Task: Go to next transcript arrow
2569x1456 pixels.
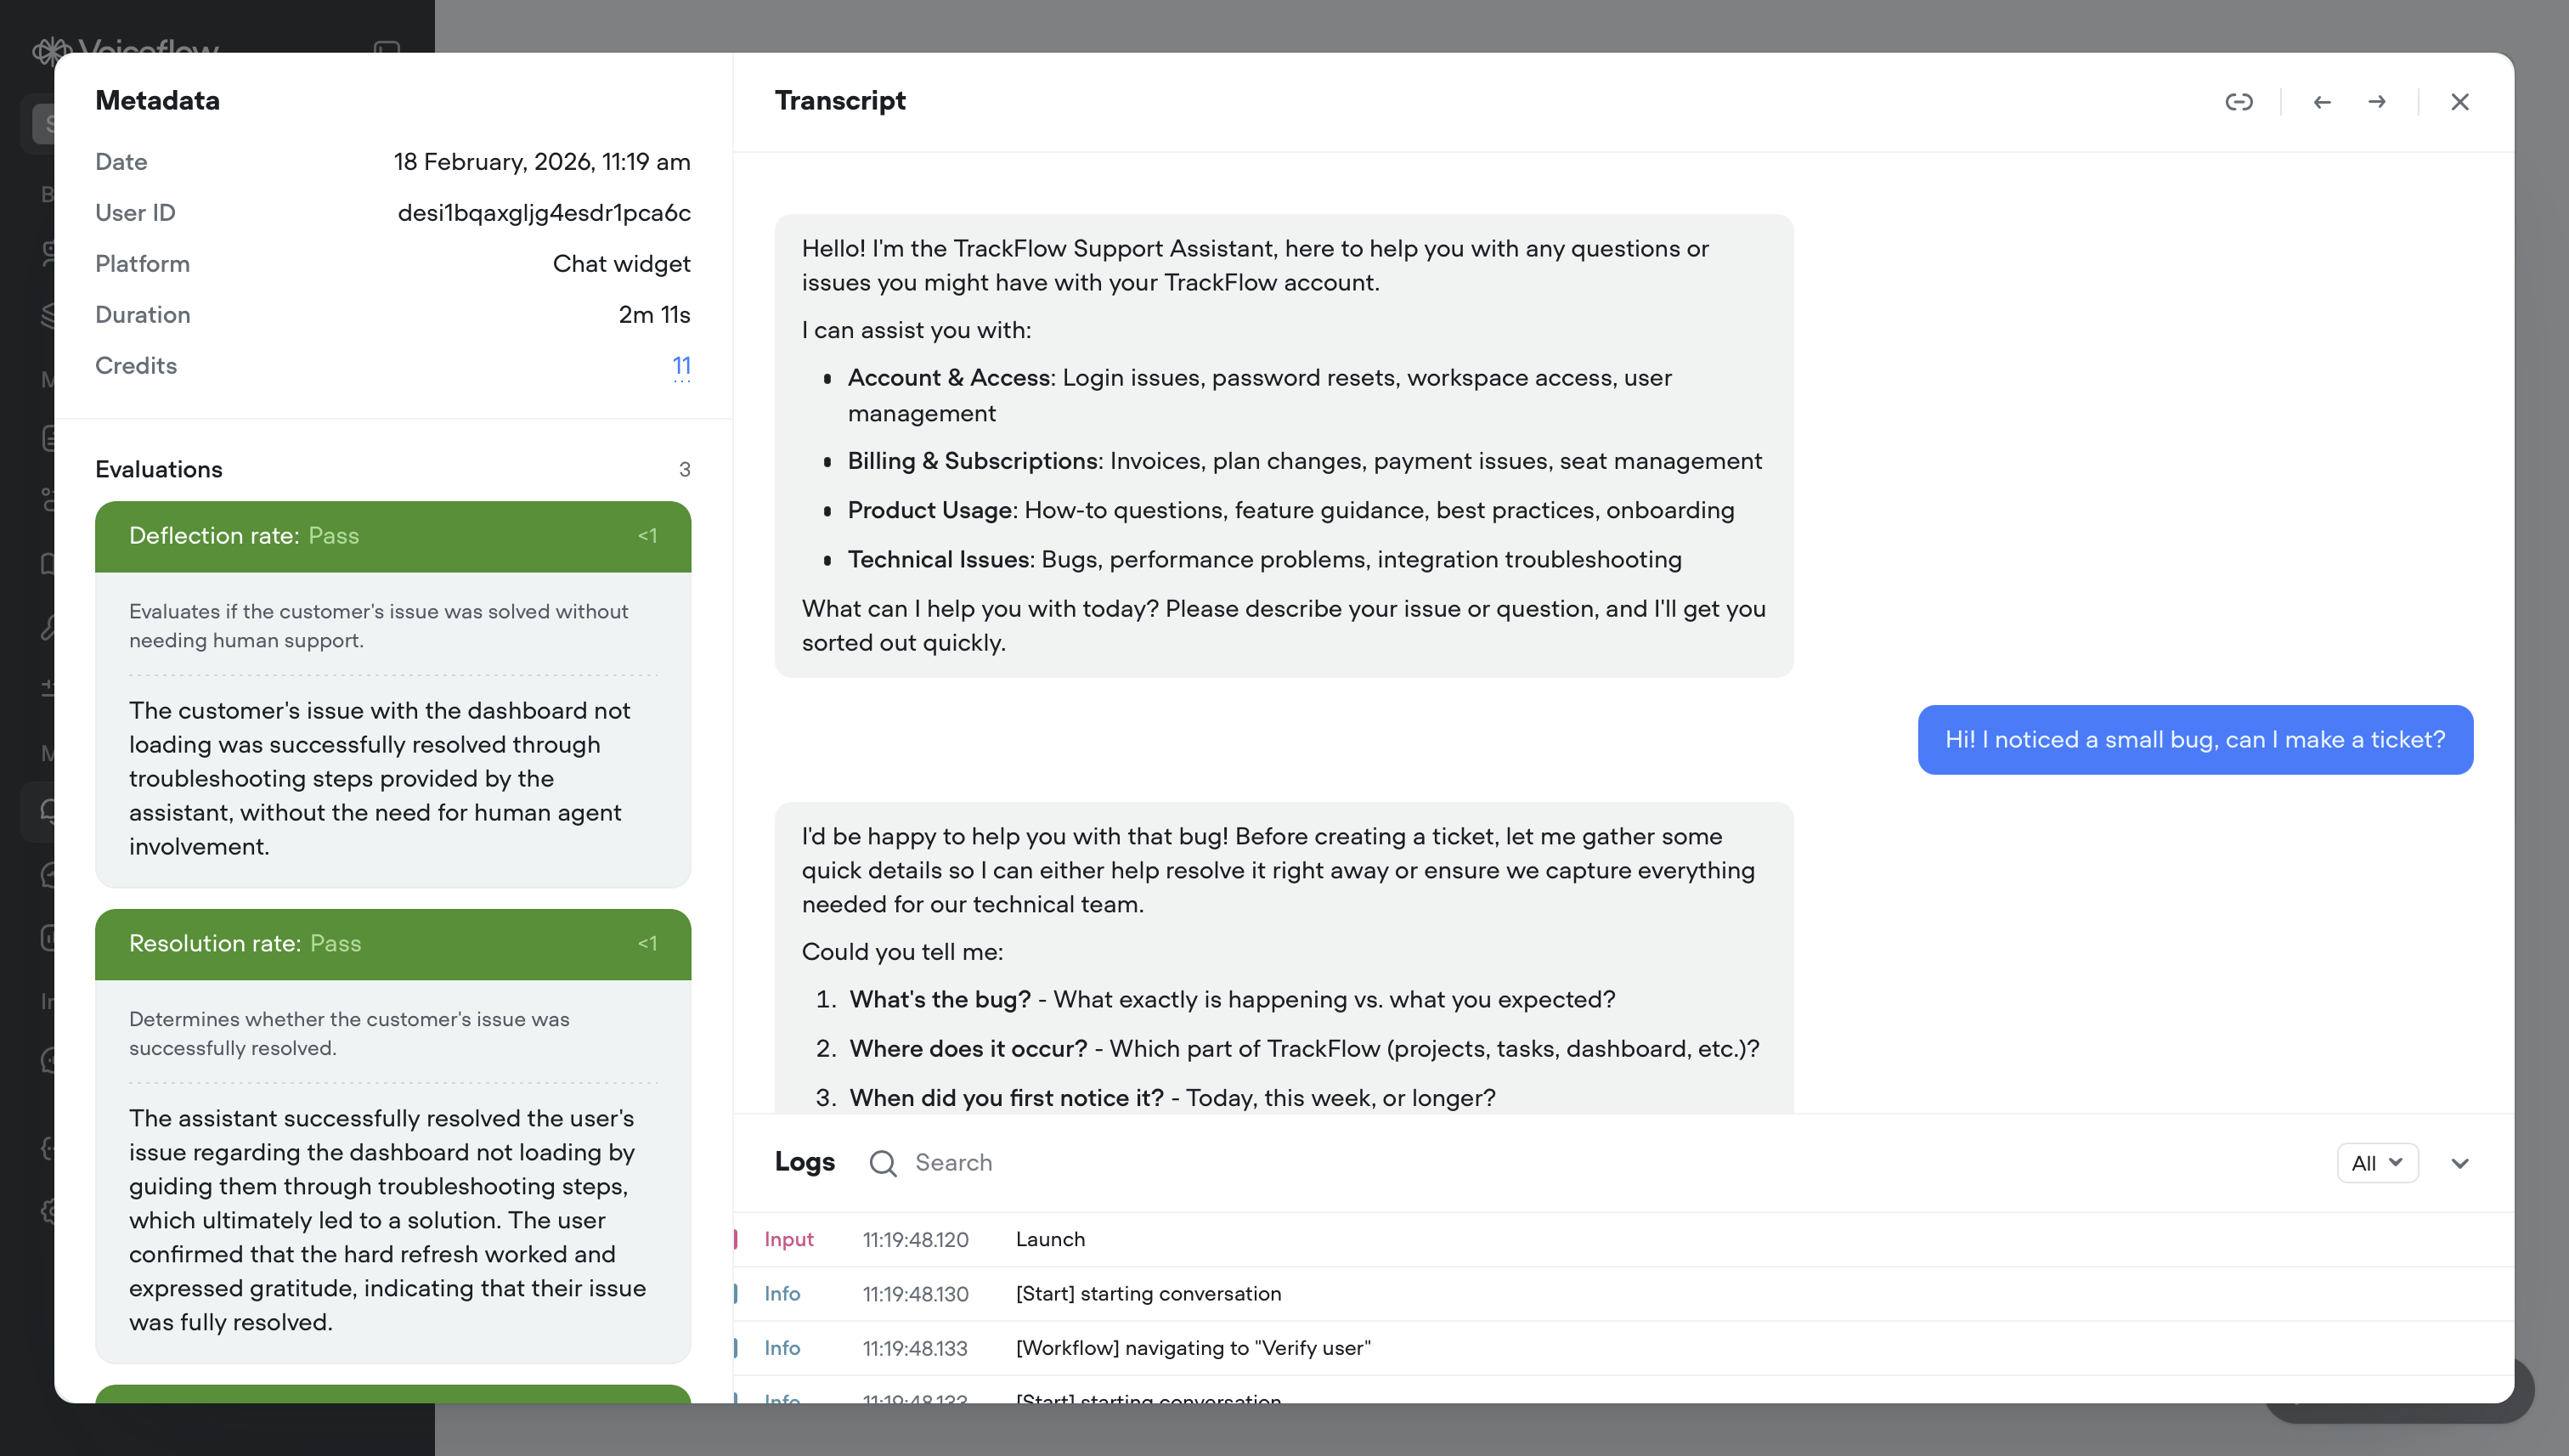Action: click(x=2377, y=102)
